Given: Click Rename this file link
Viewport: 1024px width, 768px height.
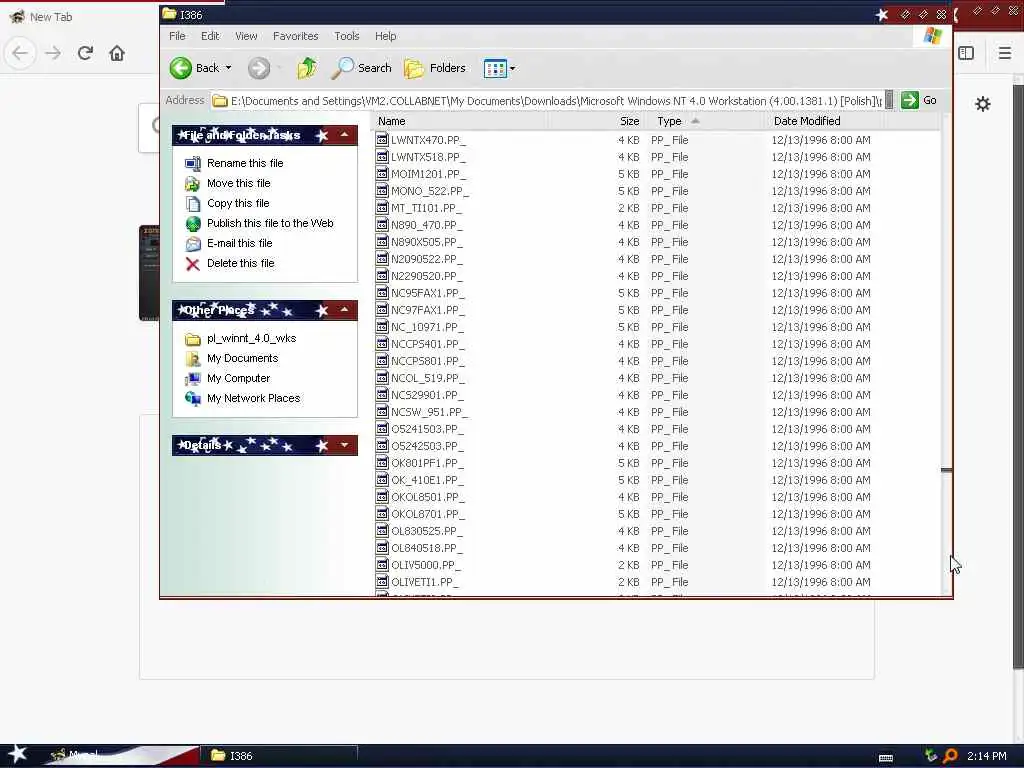Looking at the screenshot, I should click(x=245, y=163).
